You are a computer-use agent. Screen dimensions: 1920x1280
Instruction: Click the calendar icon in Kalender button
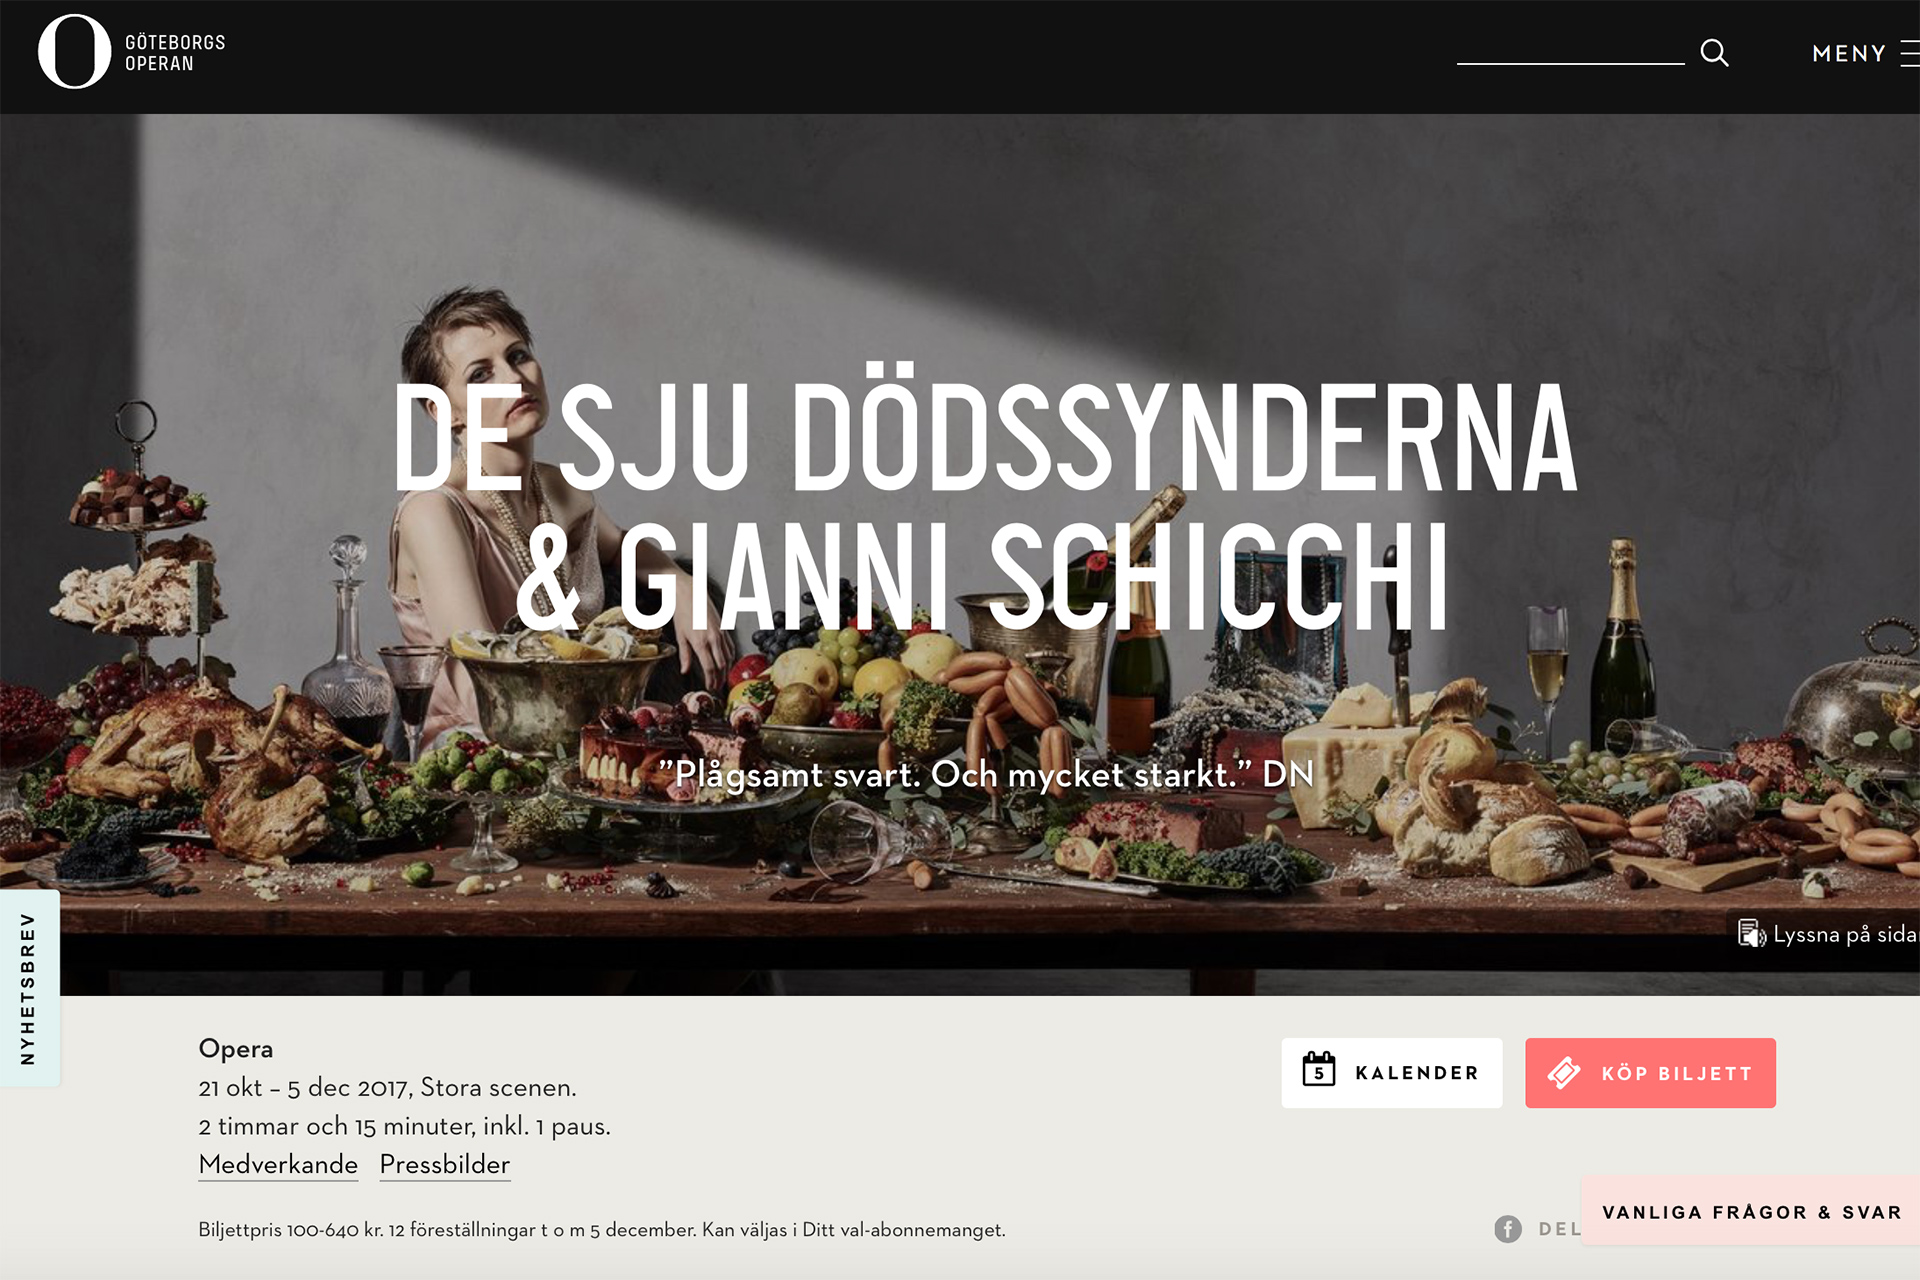click(1319, 1069)
